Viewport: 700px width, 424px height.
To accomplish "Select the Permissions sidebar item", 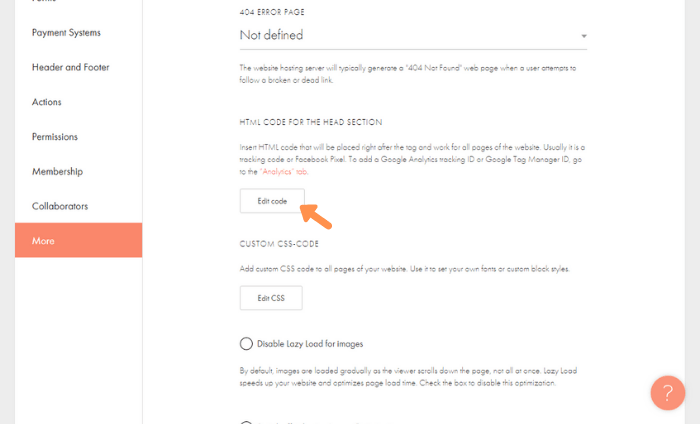I will pos(54,137).
